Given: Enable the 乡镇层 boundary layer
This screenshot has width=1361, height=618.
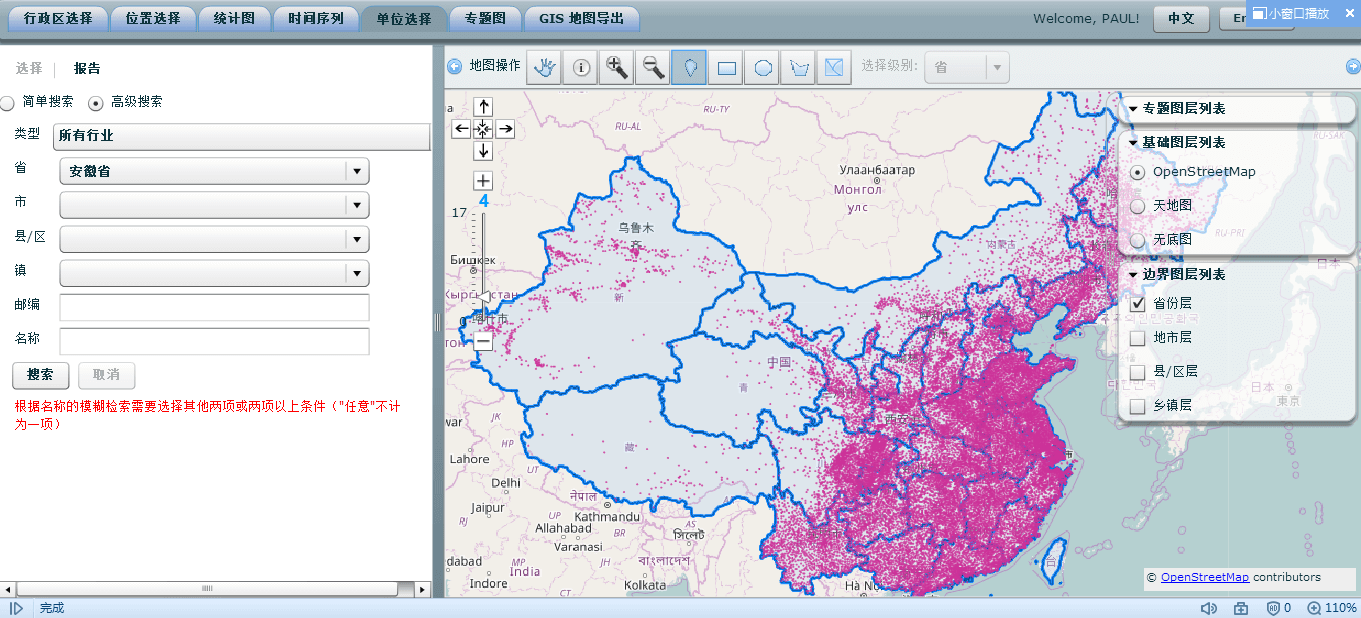Looking at the screenshot, I should point(1137,406).
